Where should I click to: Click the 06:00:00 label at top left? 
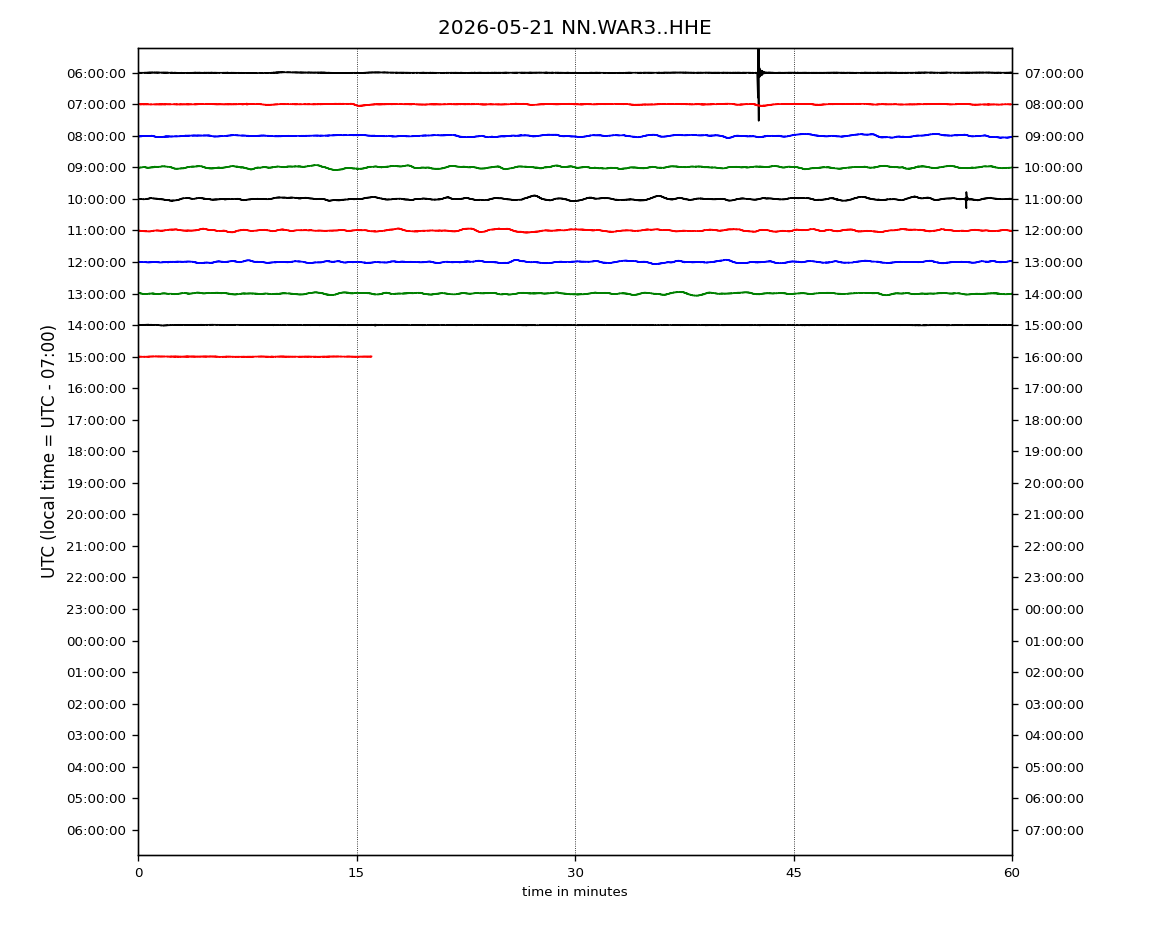click(x=96, y=73)
